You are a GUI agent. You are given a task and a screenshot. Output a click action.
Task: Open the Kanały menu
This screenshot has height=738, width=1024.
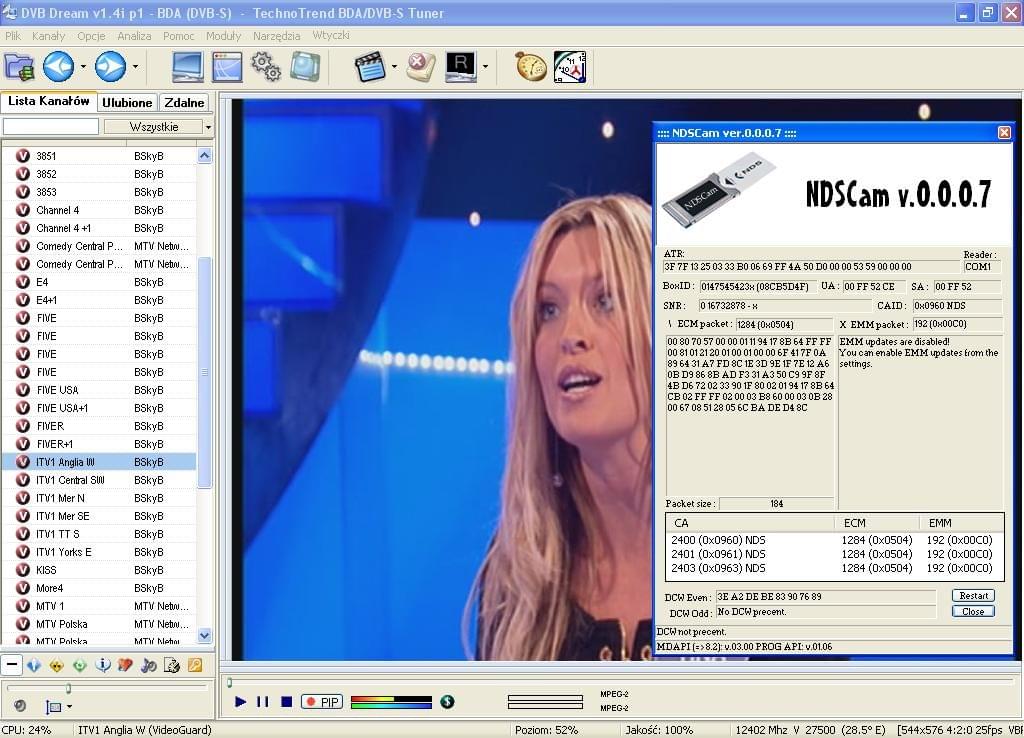pyautogui.click(x=48, y=36)
